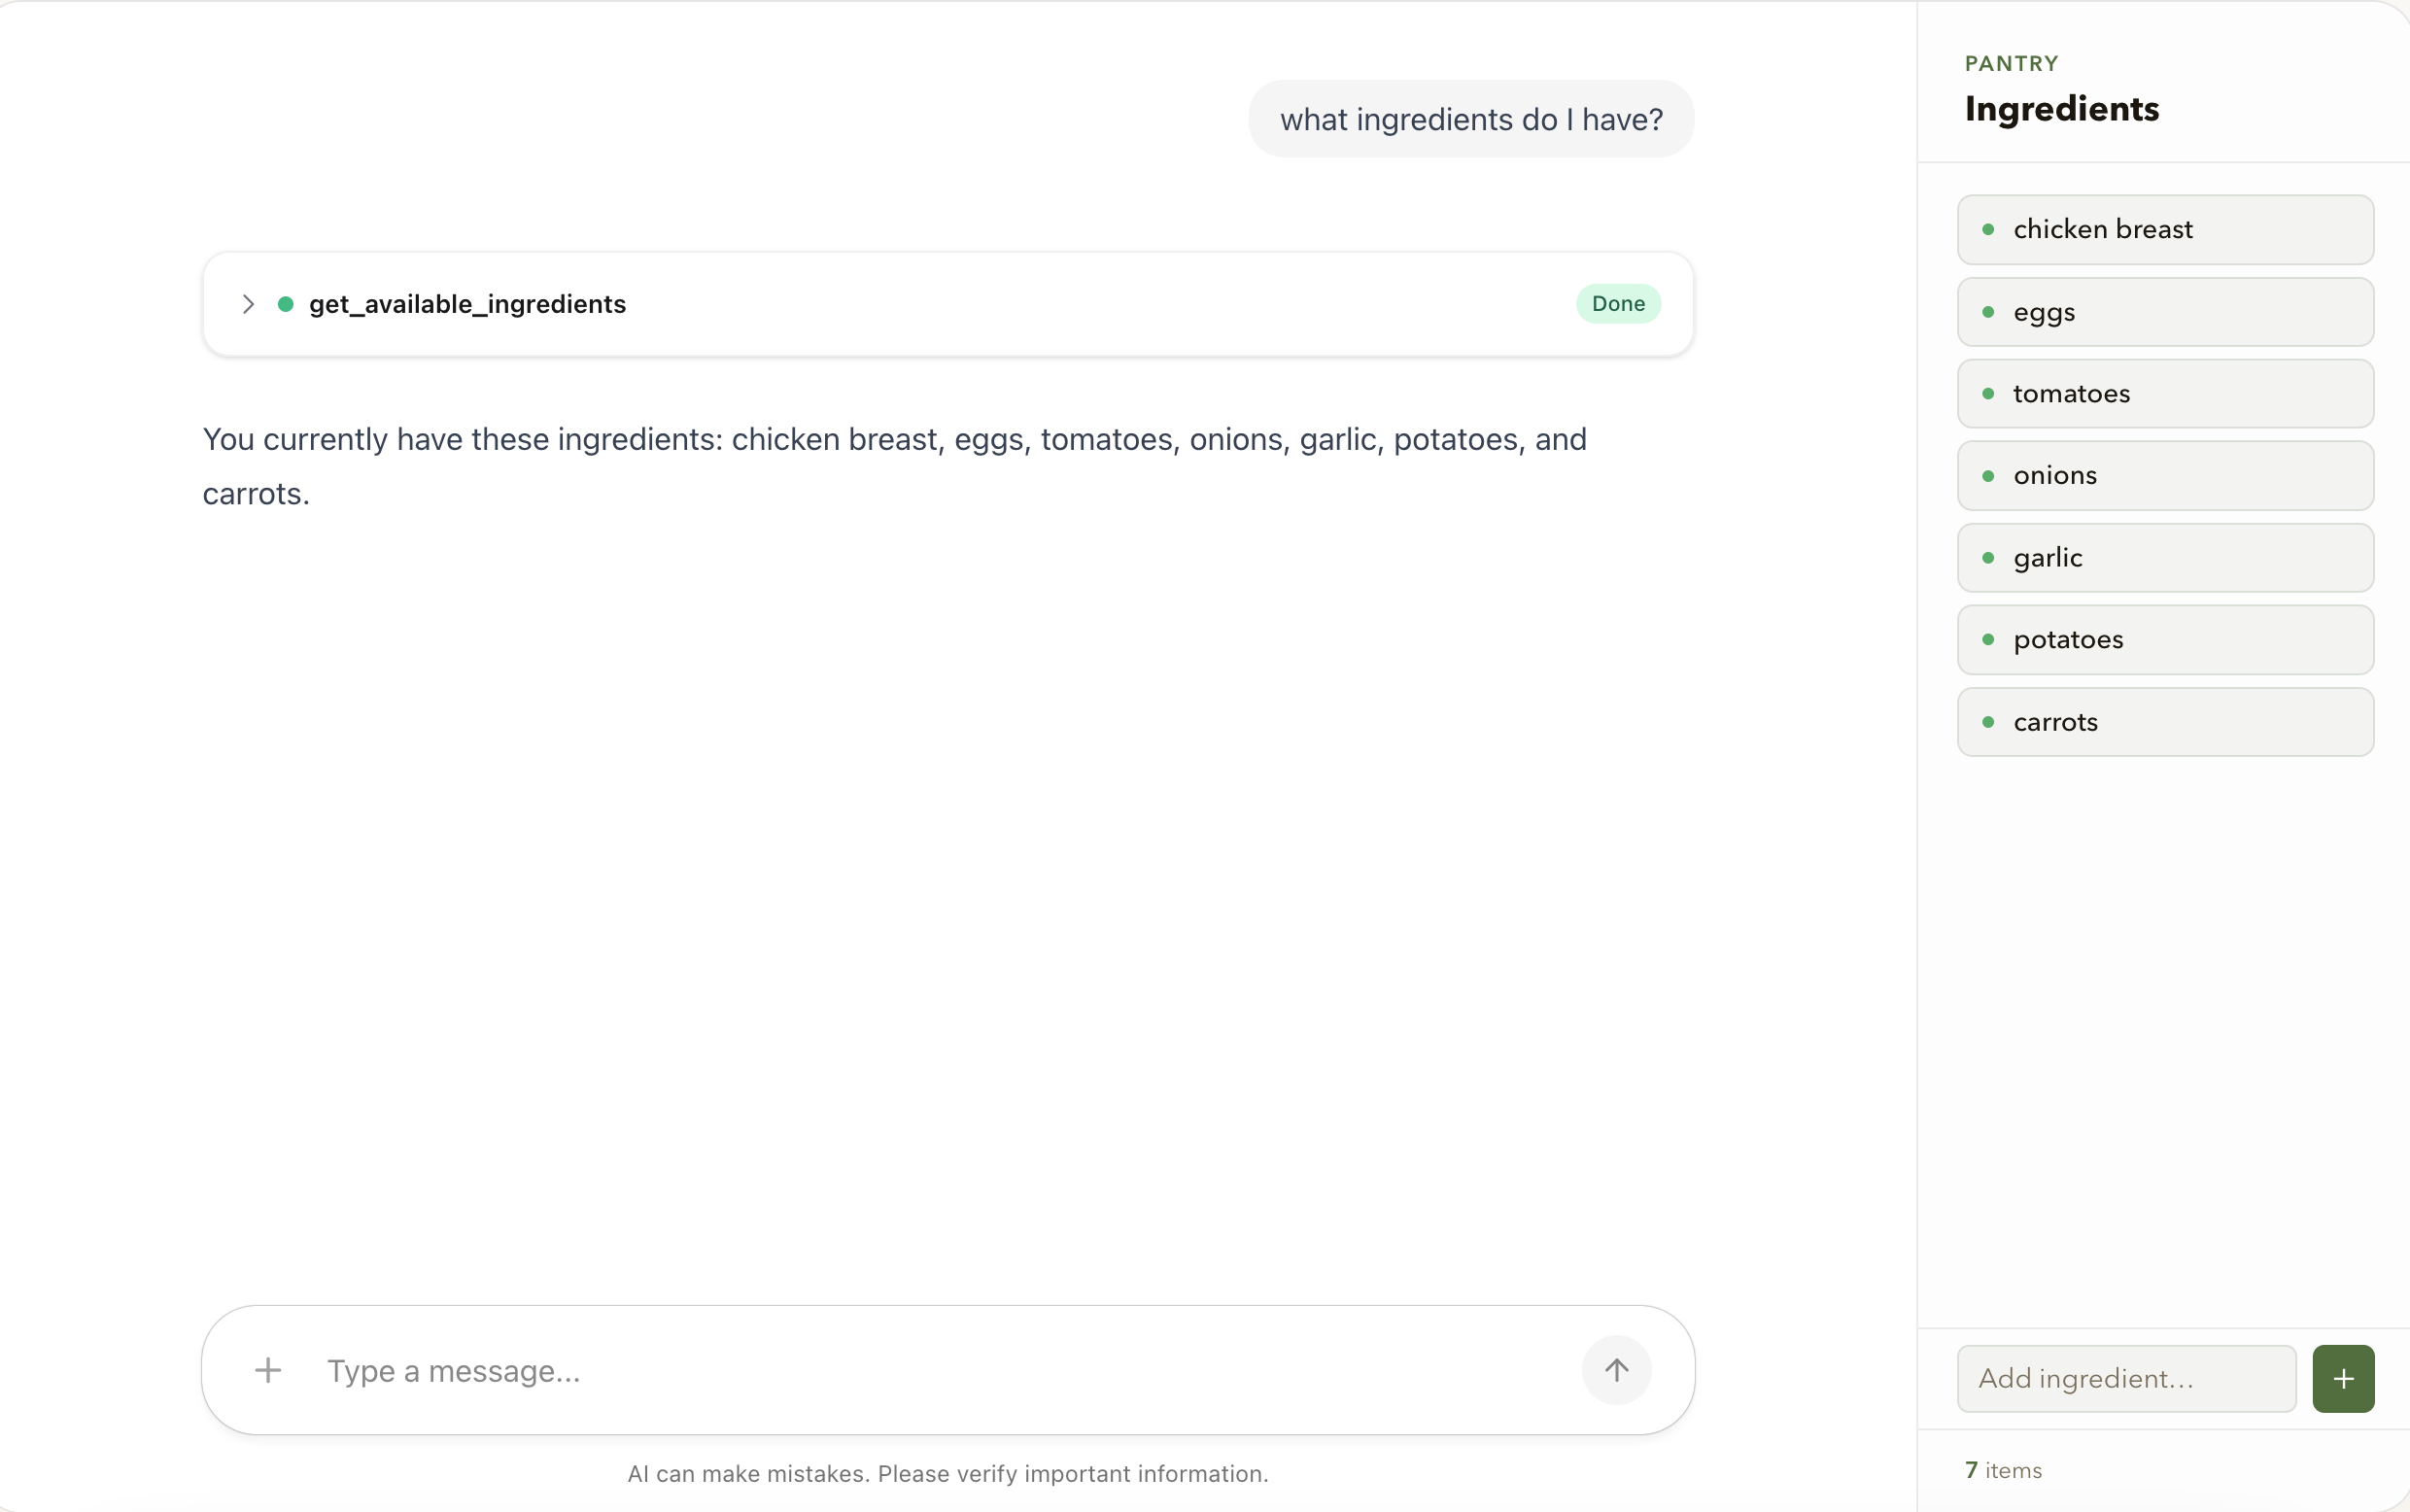Click the PANTRY label
The image size is (2410, 1512).
(x=2011, y=64)
